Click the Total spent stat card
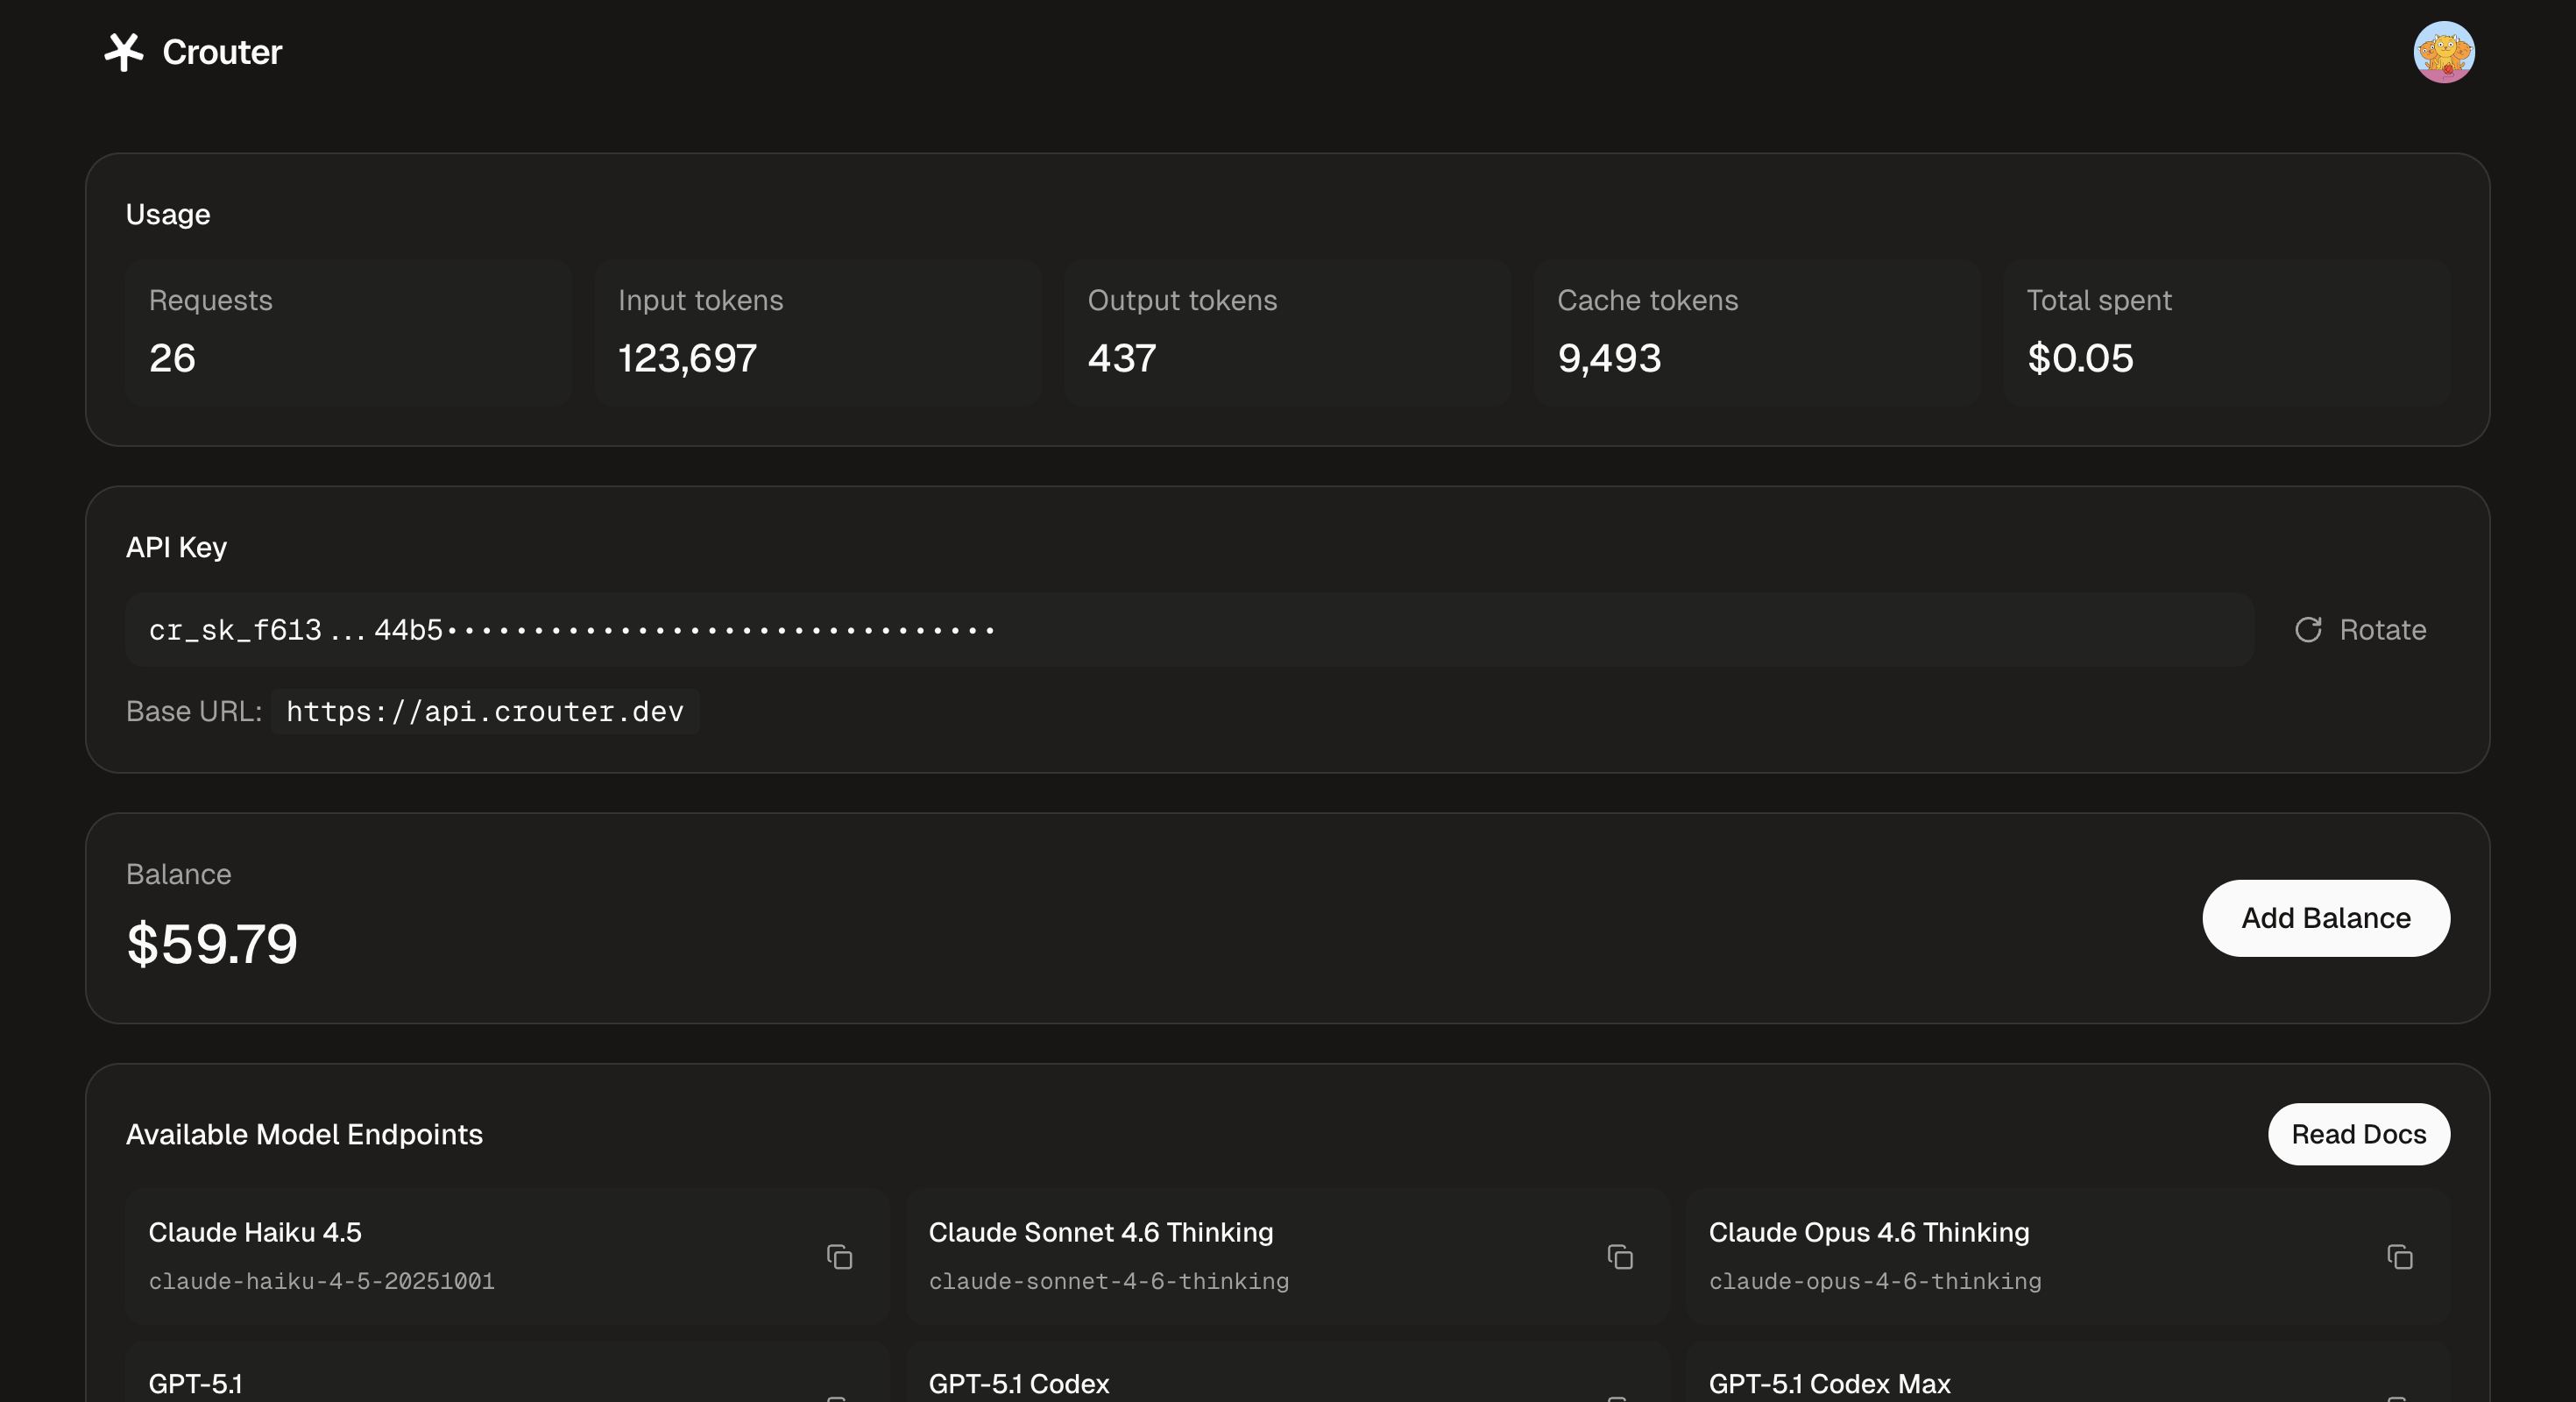The height and width of the screenshot is (1402, 2576). click(x=2226, y=332)
